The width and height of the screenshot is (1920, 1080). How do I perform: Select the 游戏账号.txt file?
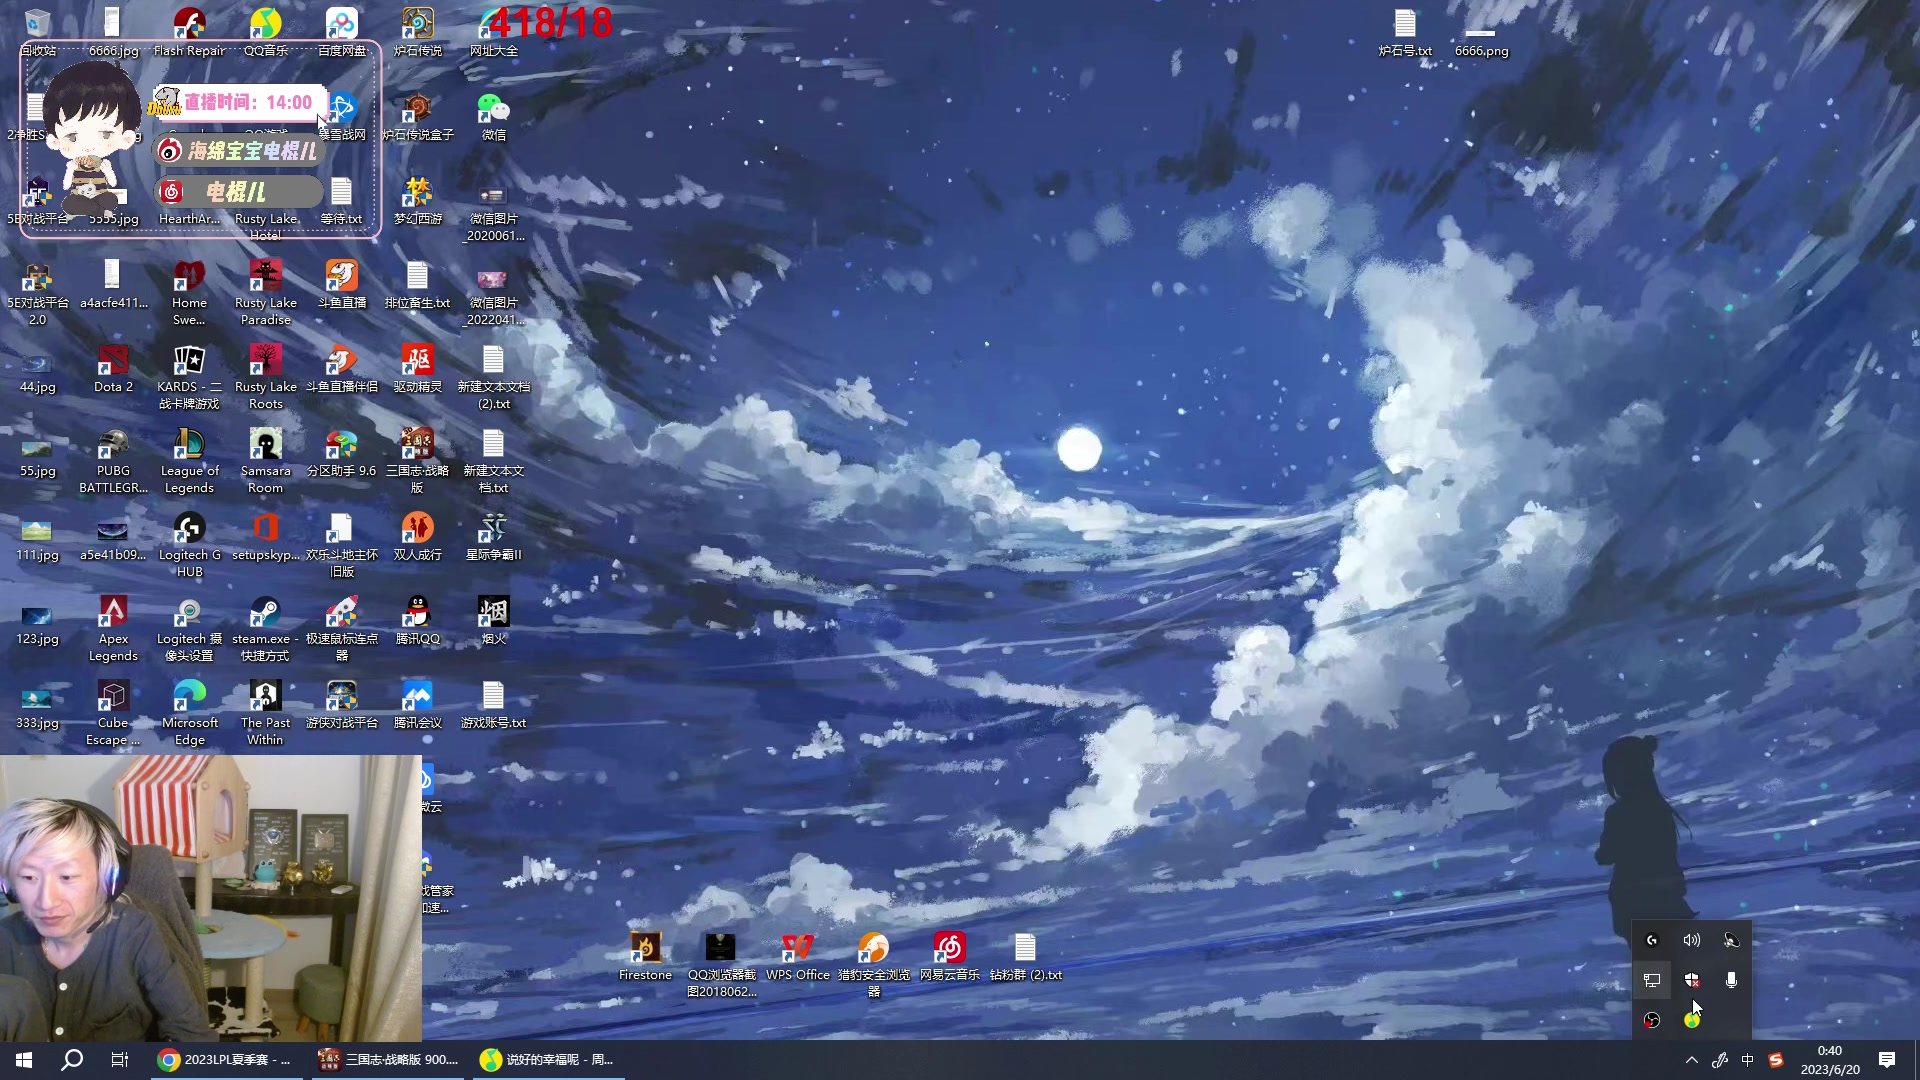pyautogui.click(x=494, y=704)
